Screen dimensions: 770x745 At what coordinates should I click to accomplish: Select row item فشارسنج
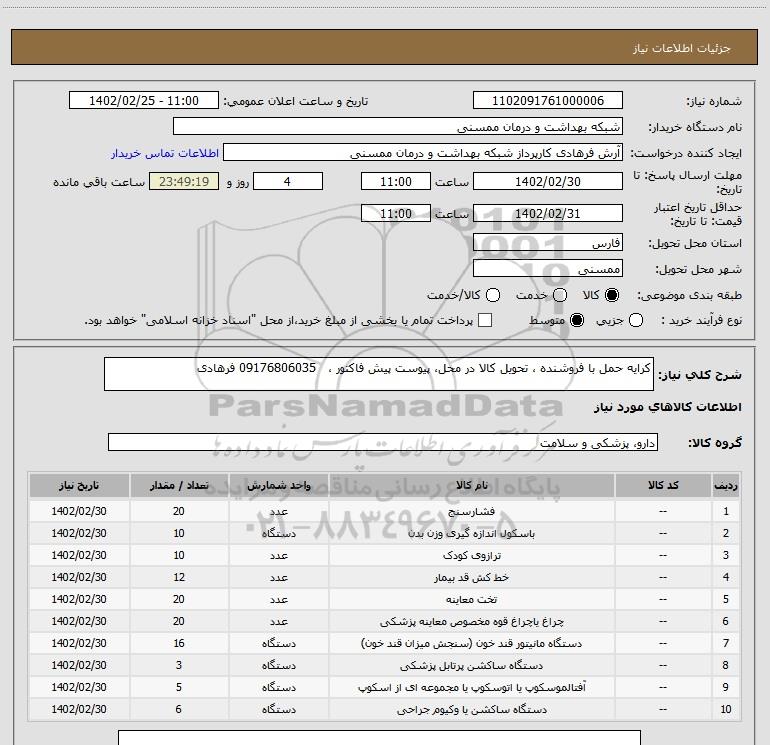click(471, 511)
